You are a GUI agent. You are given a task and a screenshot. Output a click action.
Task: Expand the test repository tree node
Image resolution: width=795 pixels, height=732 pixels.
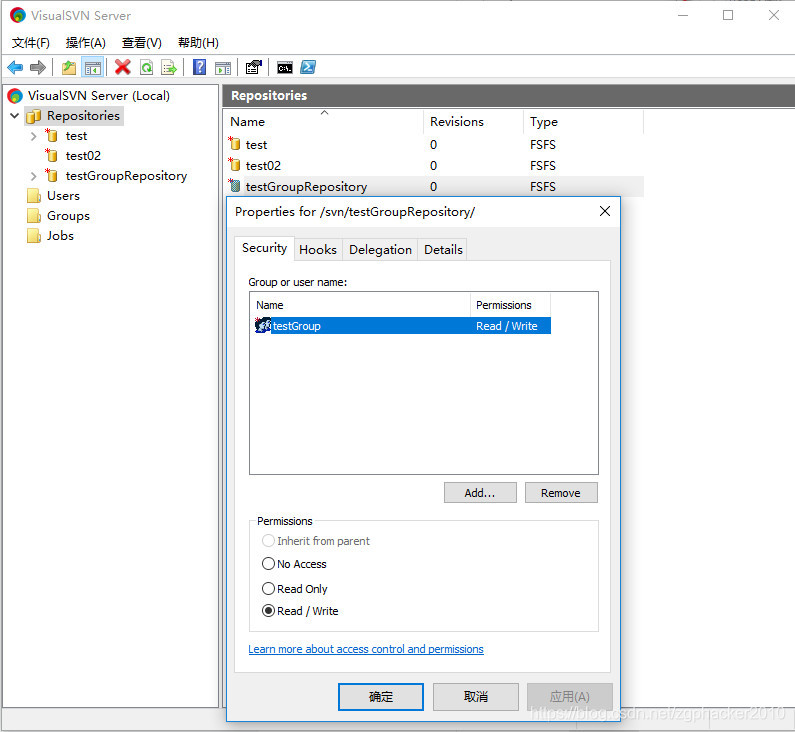[33, 136]
